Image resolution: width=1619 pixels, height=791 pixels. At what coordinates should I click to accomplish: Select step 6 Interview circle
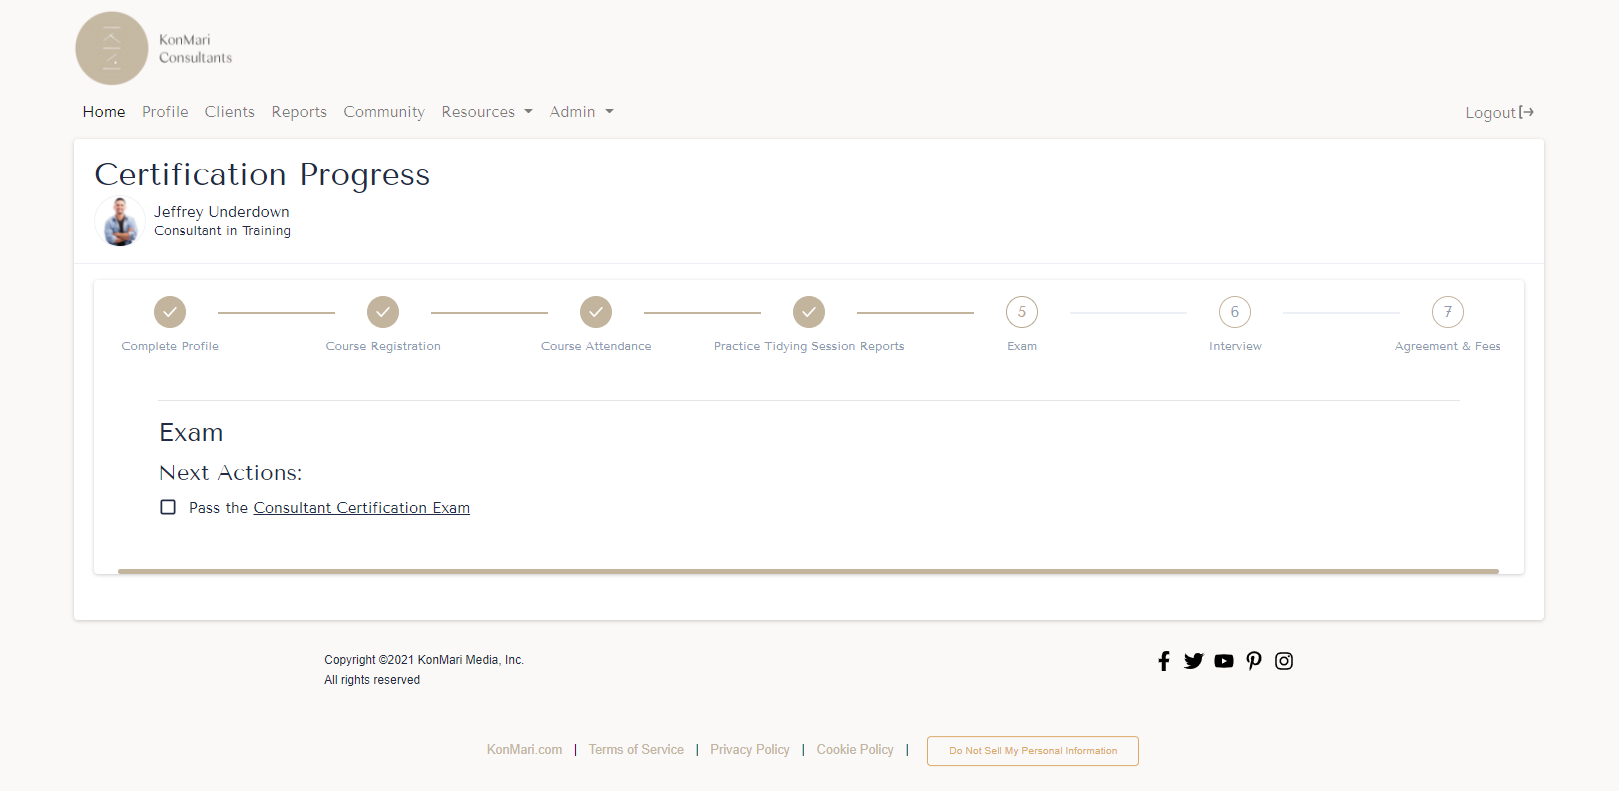tap(1235, 312)
